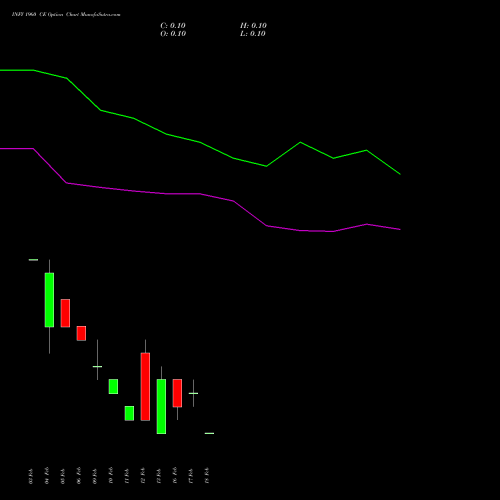
Task: Select the 18 Feb date label
Action: click(x=207, y=476)
